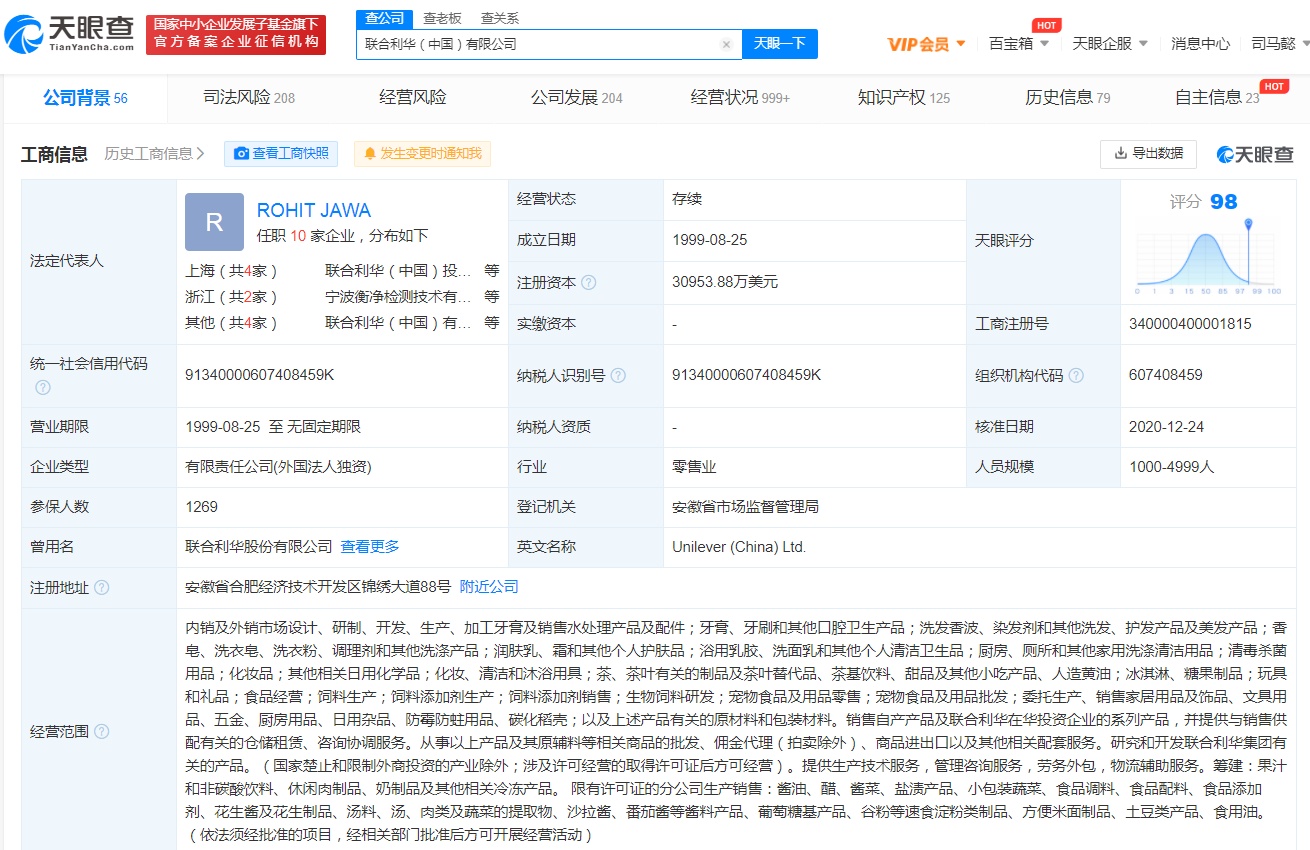Click the 查看更多 link for former names

(370, 546)
